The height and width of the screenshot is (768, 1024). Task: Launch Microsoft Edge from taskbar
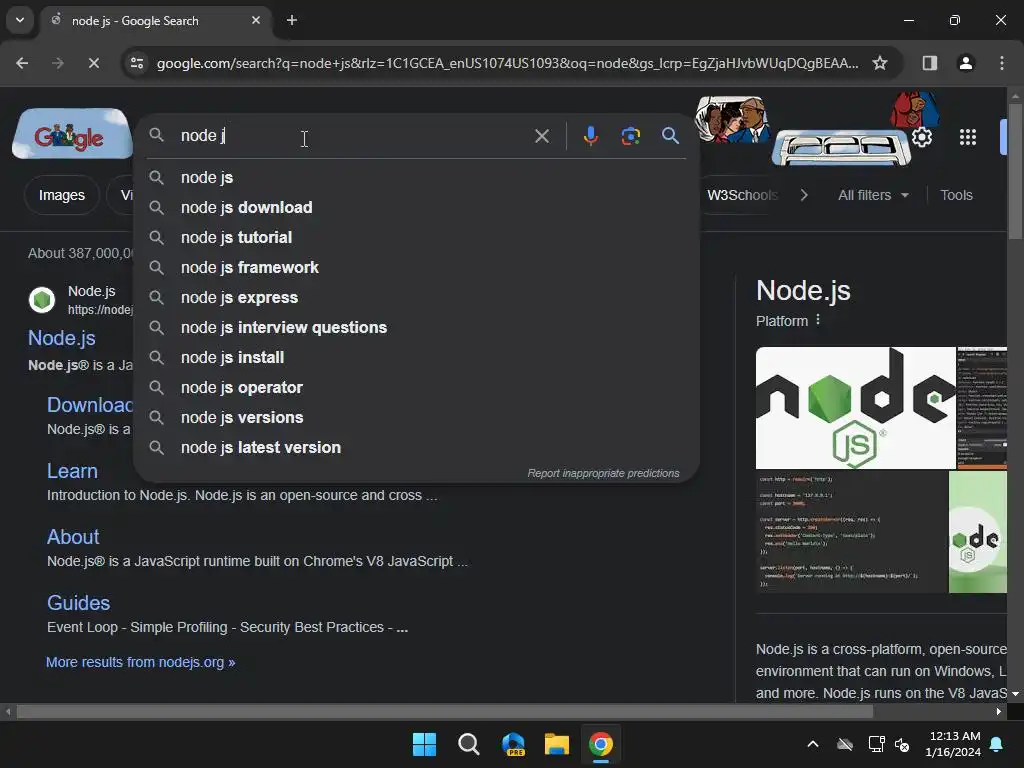[513, 744]
